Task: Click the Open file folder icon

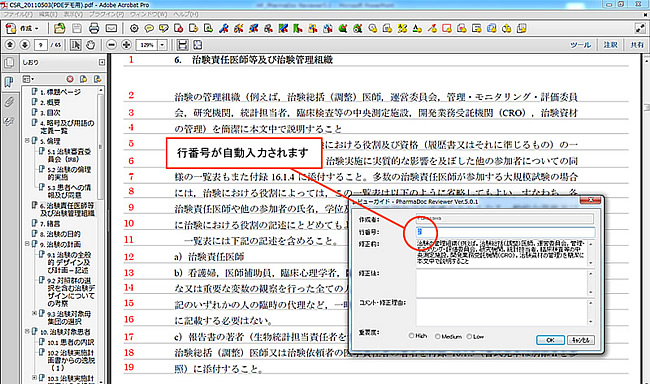Action: pos(60,28)
